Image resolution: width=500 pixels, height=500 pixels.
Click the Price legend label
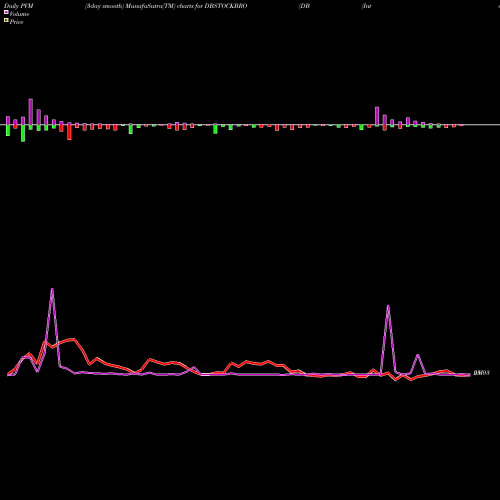point(16,22)
